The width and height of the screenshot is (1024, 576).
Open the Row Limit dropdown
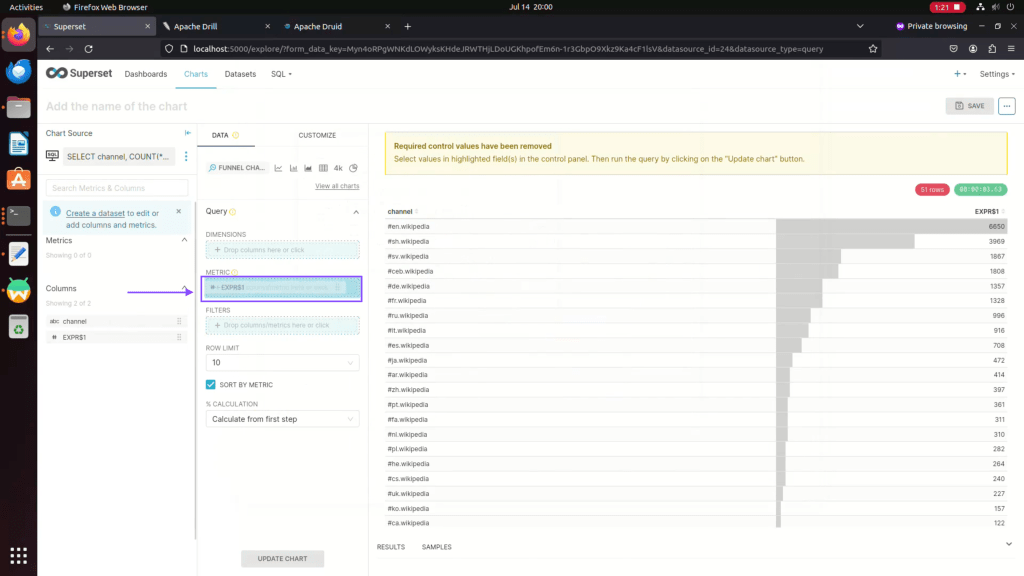tap(282, 362)
